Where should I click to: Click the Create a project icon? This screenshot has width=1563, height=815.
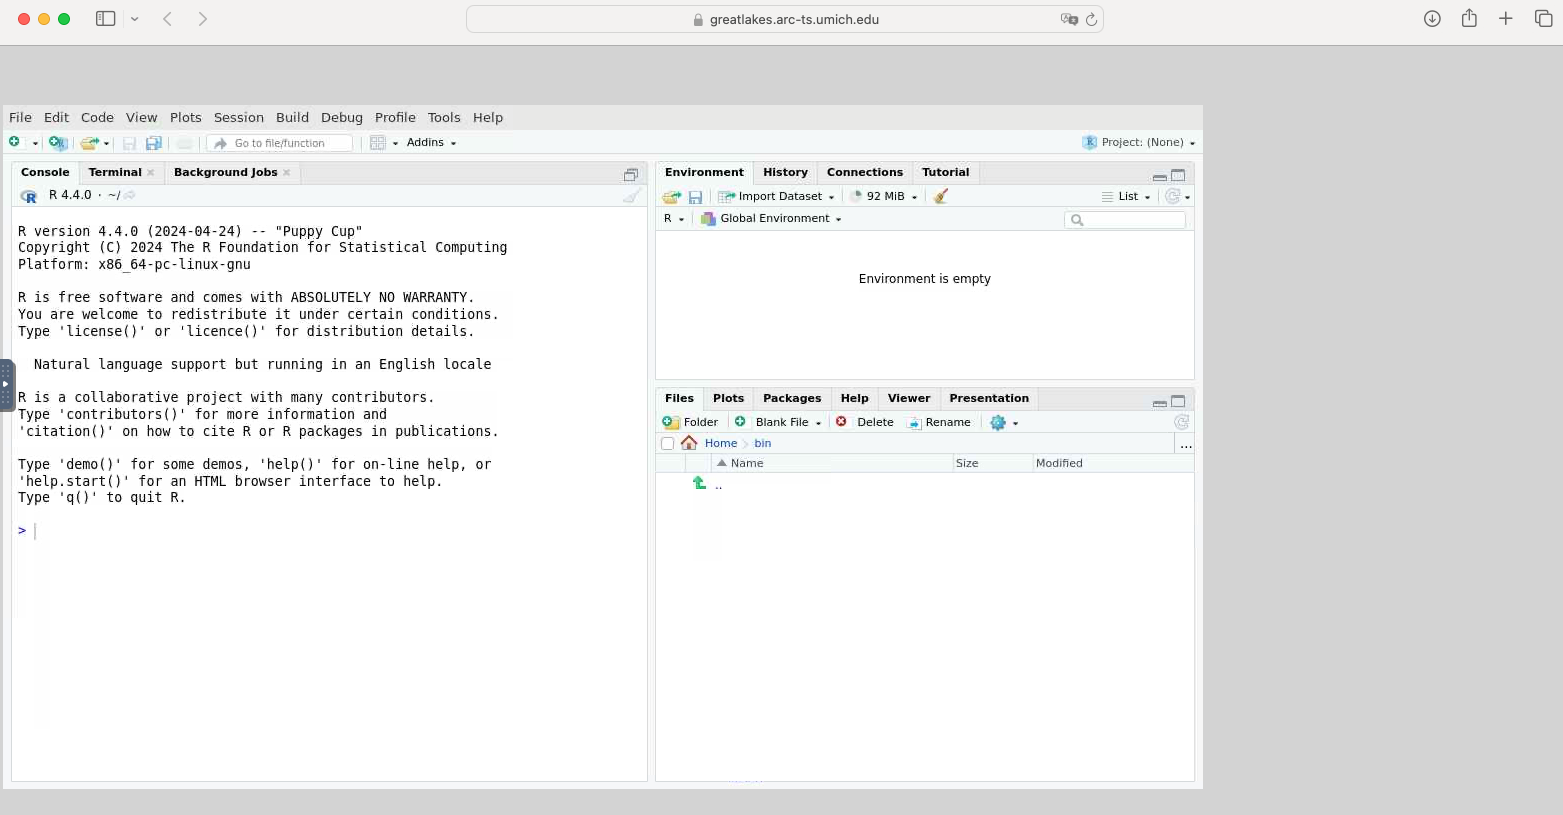click(x=57, y=143)
